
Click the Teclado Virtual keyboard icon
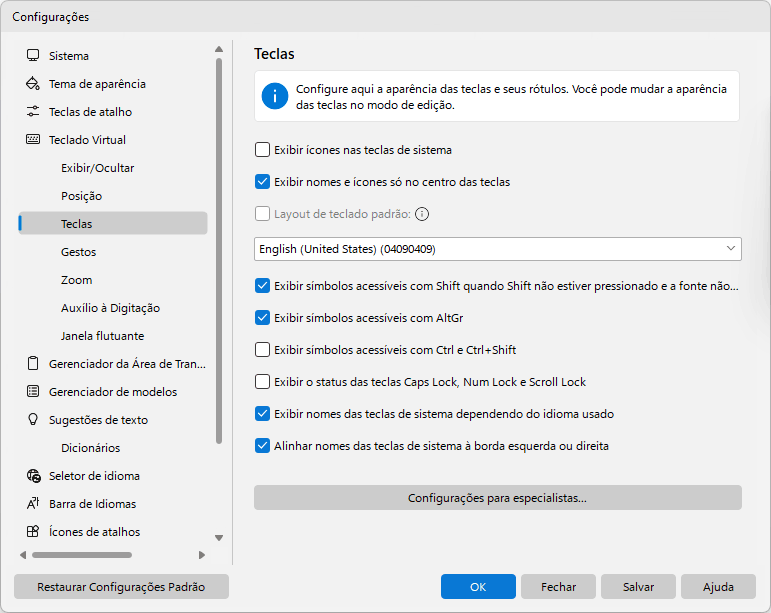[x=33, y=140]
